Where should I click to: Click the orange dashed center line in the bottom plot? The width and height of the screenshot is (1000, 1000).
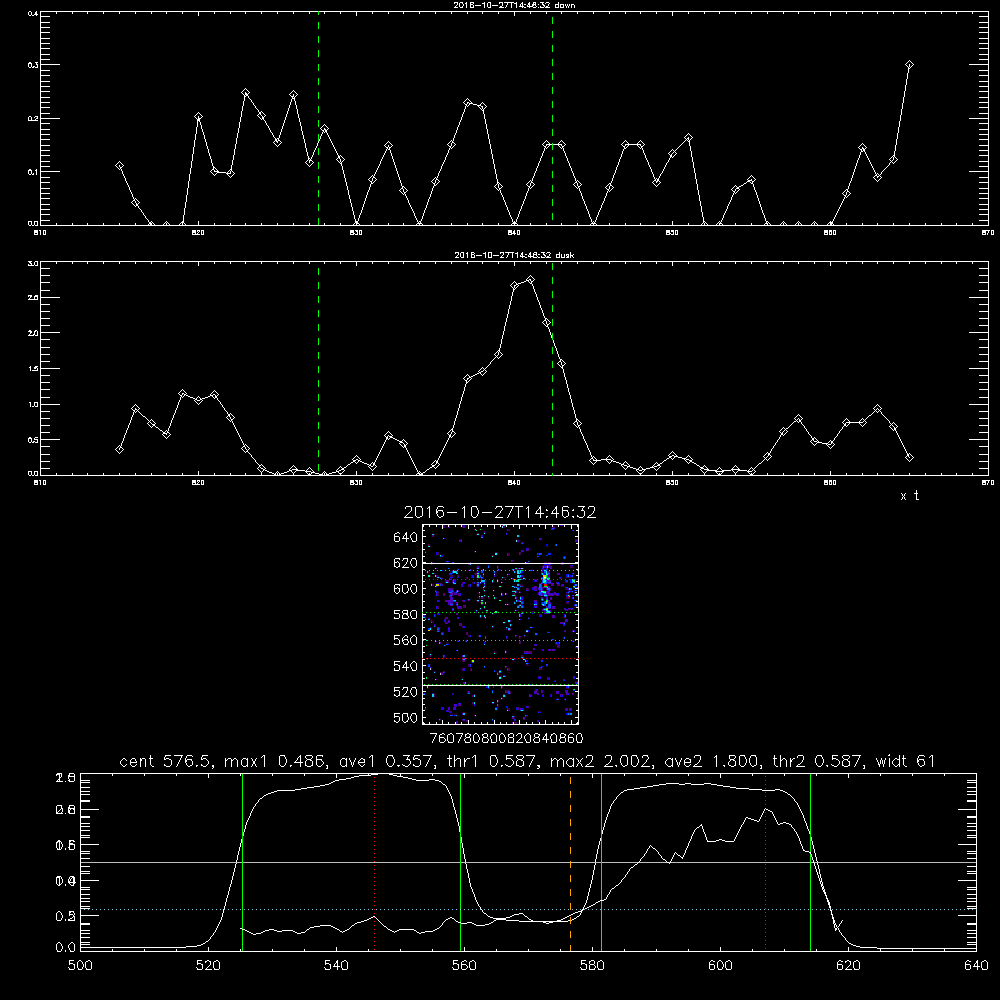coord(570,861)
